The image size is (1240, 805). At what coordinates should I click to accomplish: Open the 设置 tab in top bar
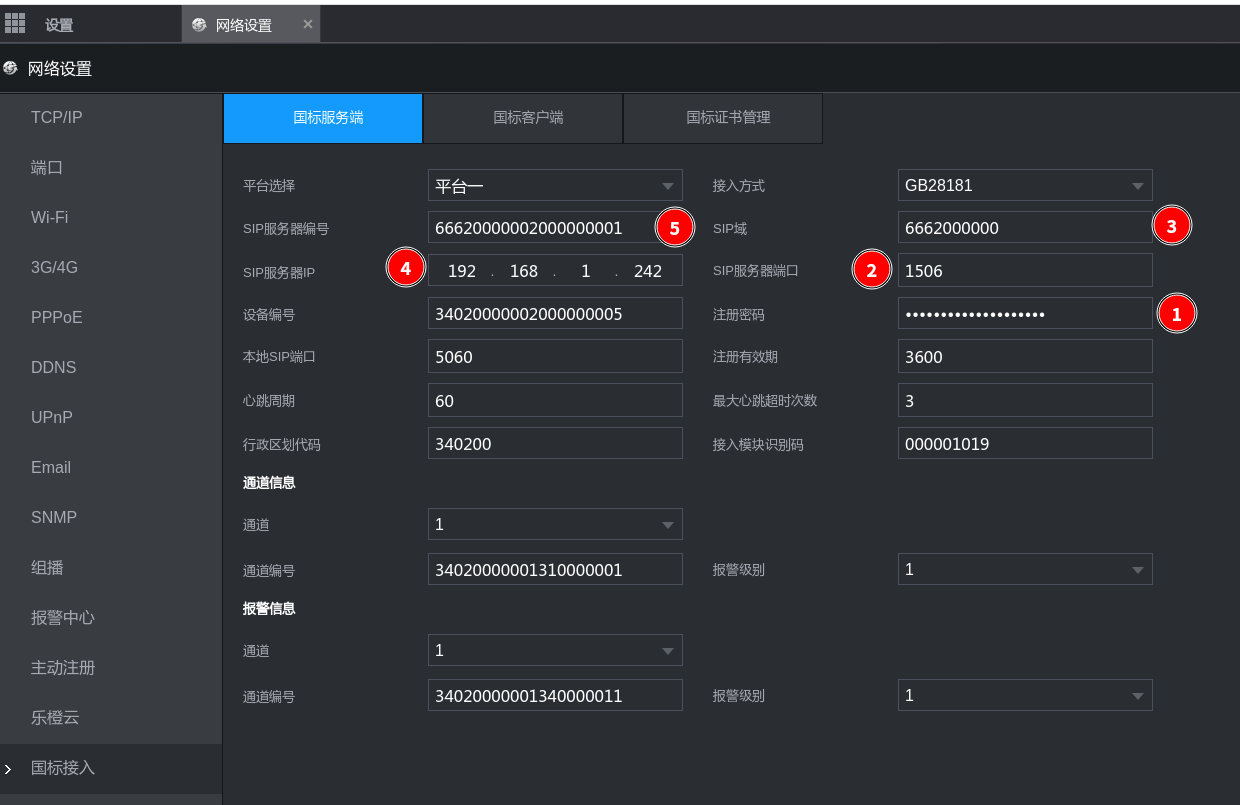click(x=59, y=25)
